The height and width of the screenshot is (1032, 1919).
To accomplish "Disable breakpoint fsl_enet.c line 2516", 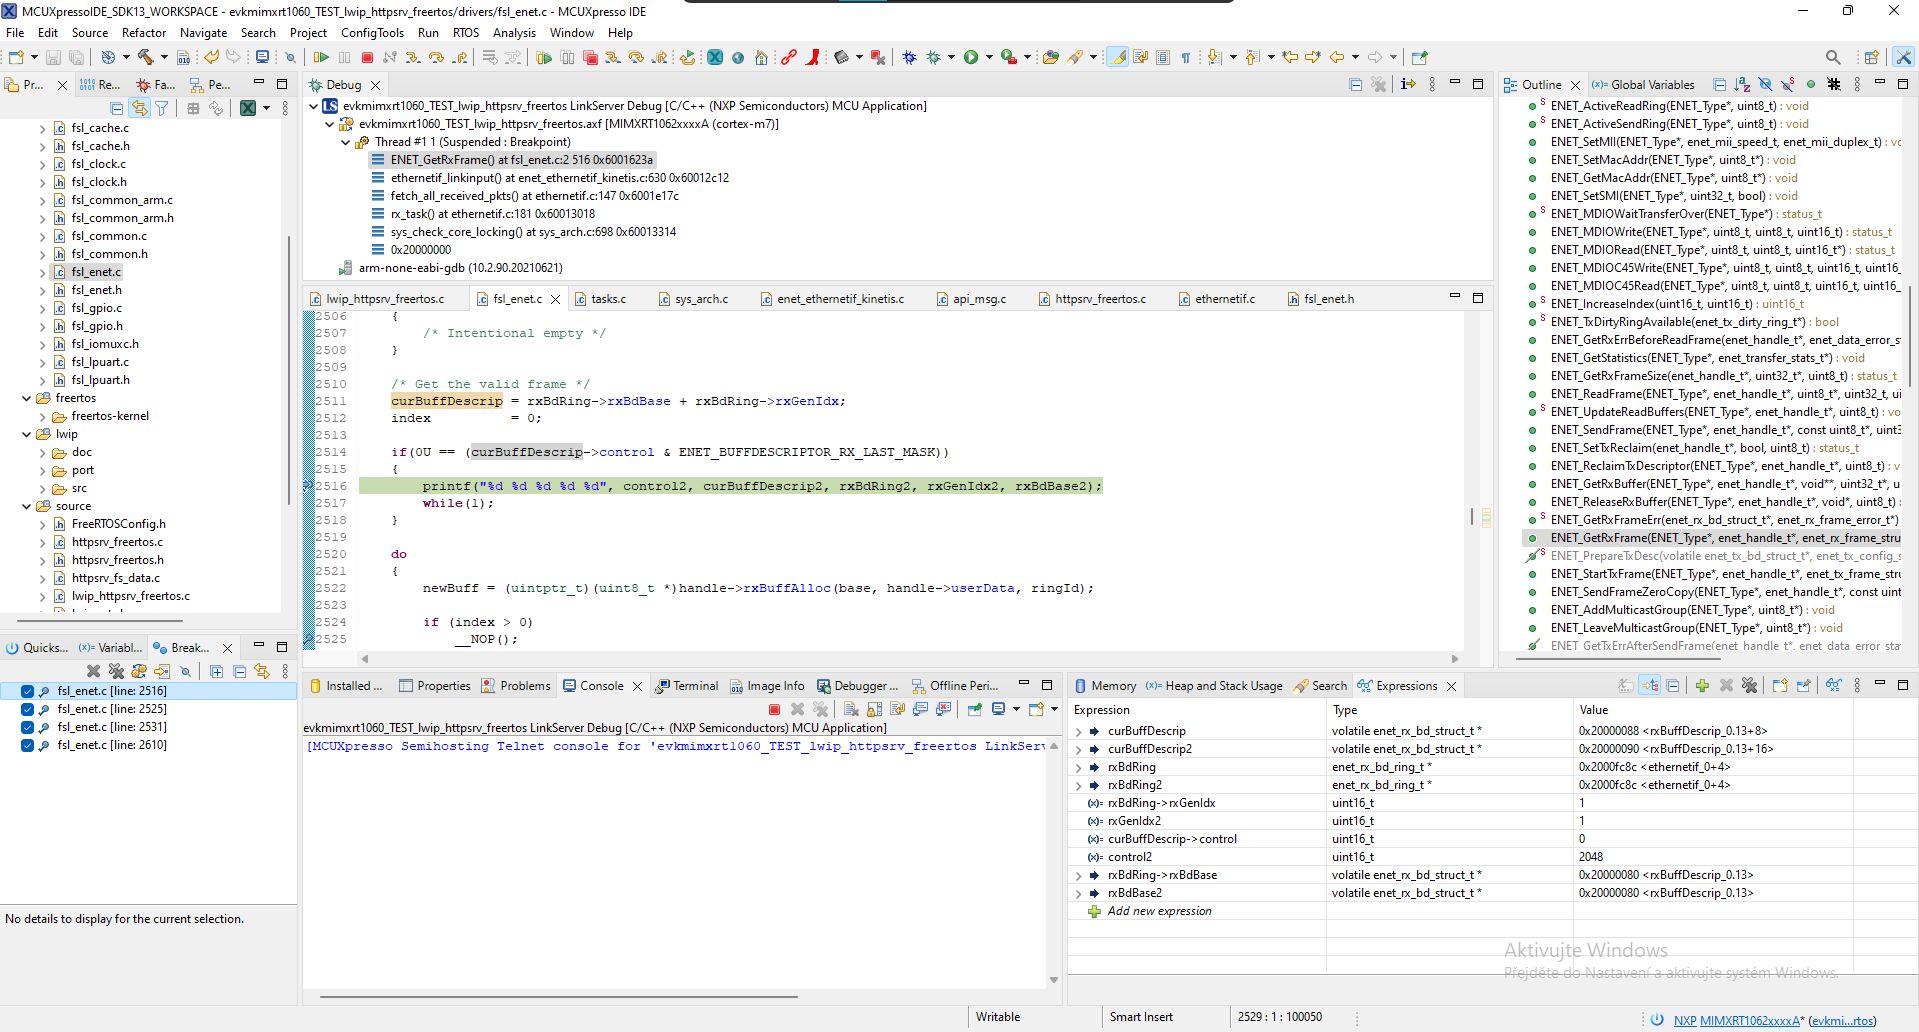I will 26,690.
